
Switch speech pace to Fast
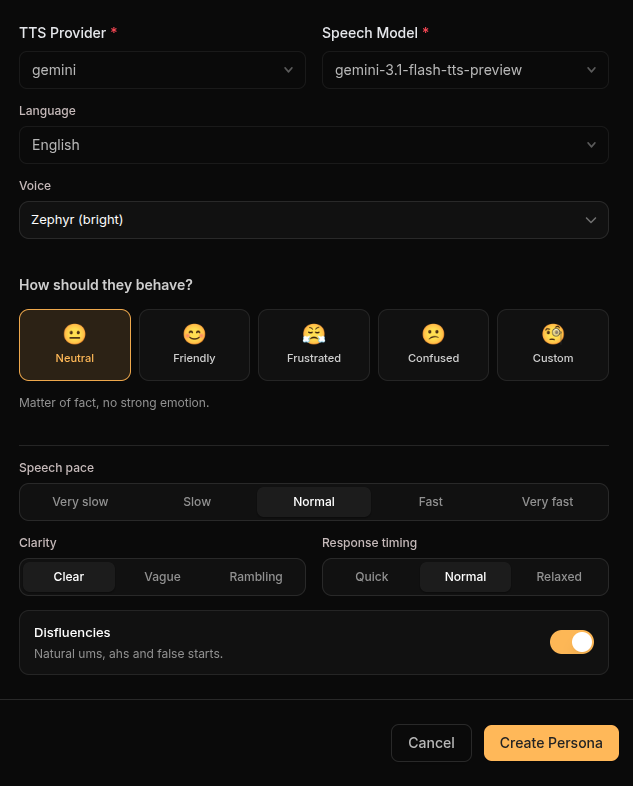431,502
